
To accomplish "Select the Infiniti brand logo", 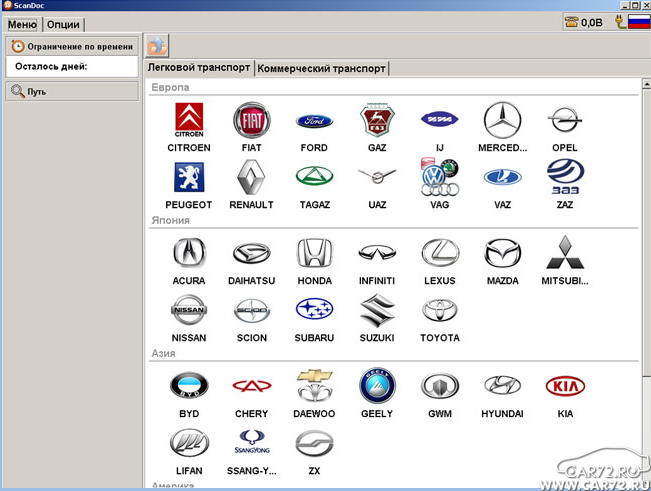I will coord(377,252).
